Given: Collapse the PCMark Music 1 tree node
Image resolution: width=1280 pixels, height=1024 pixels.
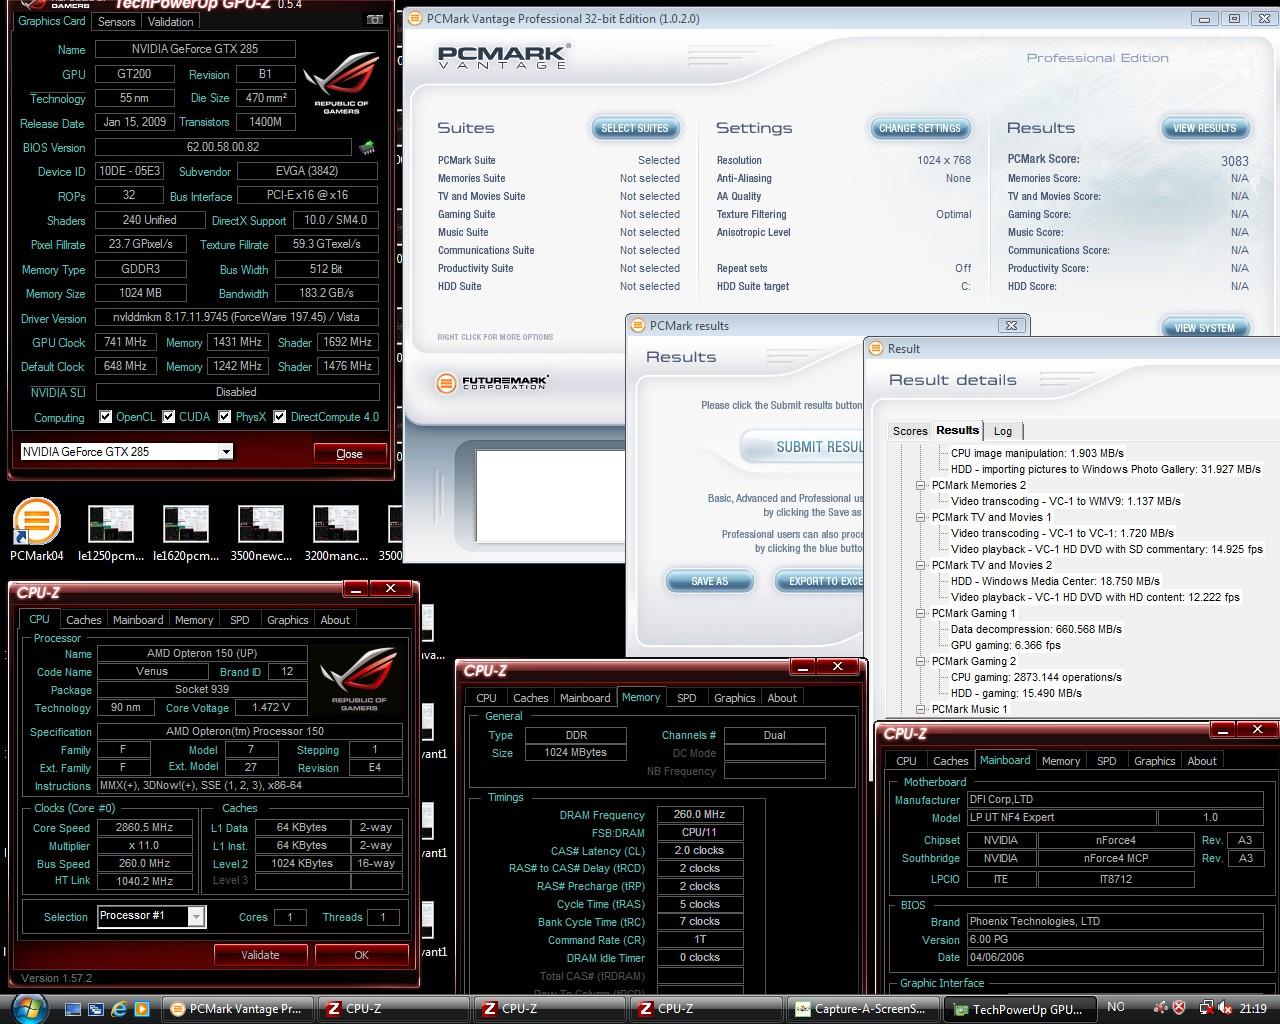Looking at the screenshot, I should (x=921, y=709).
